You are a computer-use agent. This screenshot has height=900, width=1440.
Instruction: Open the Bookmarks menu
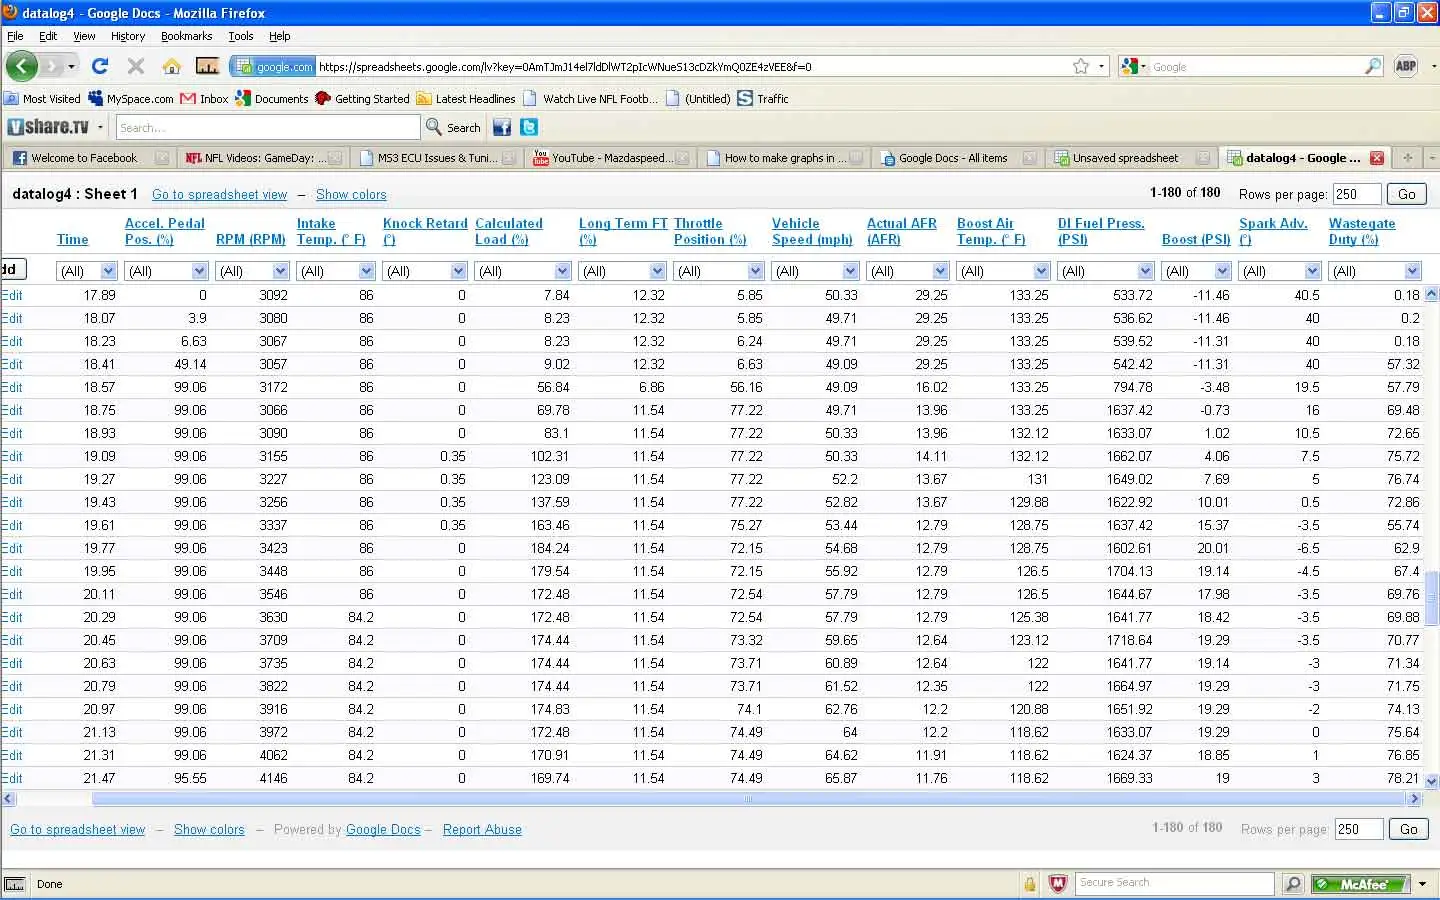coord(186,36)
